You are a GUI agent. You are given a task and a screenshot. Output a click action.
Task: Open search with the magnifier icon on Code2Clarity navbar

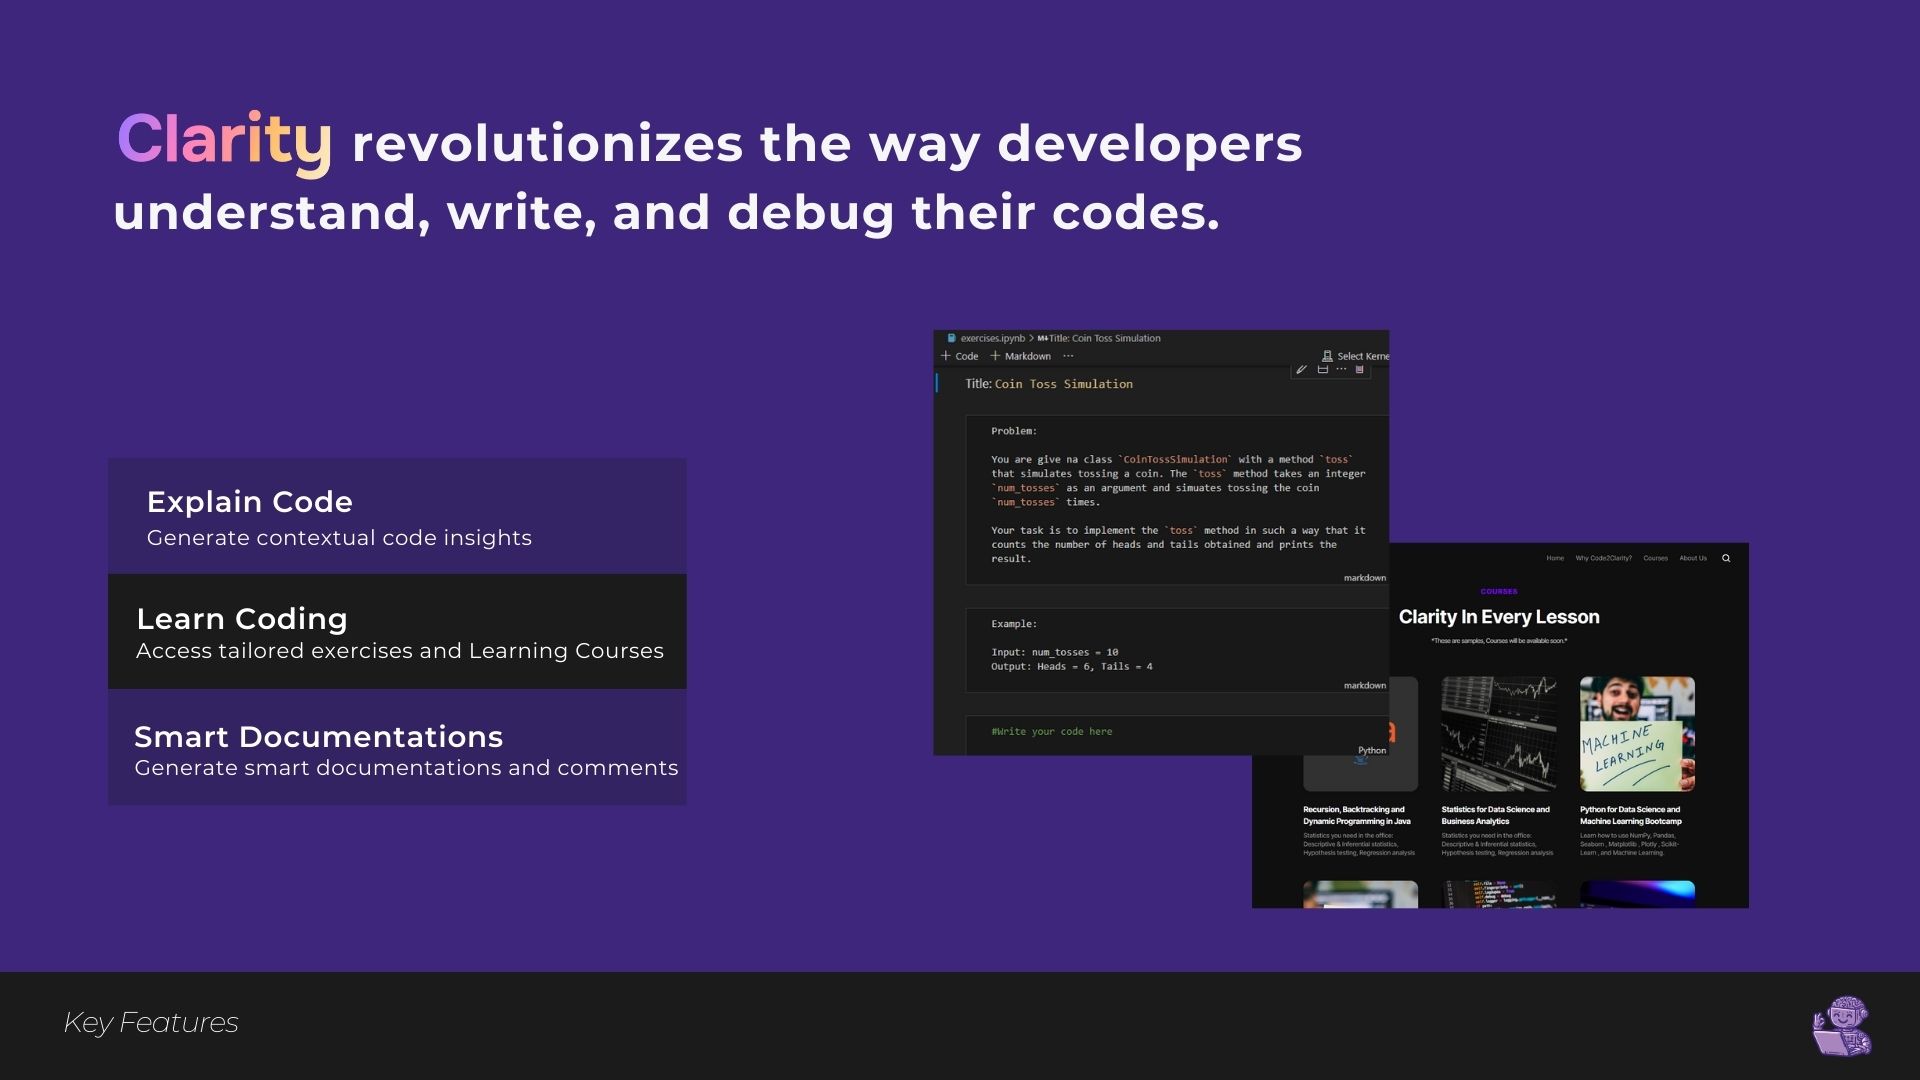[x=1726, y=558]
